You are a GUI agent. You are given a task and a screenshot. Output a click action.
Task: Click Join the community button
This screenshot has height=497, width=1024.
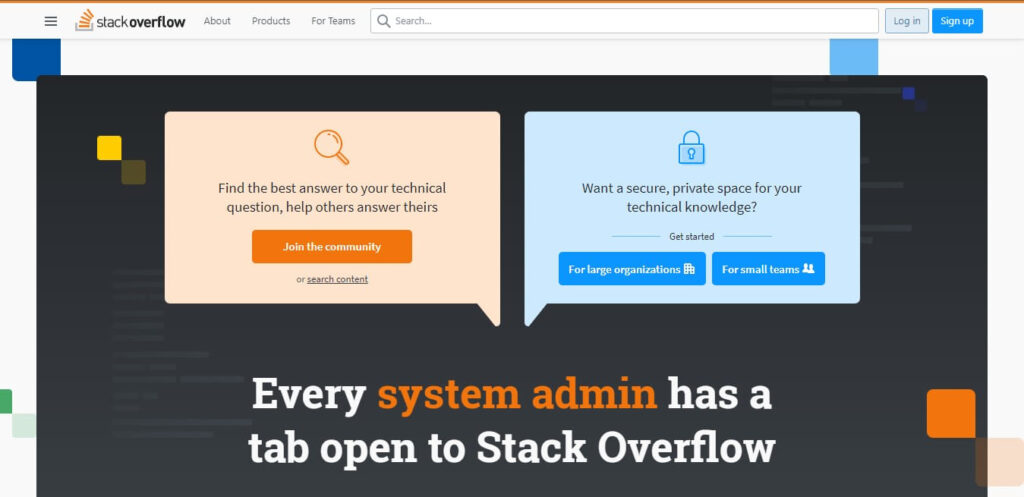click(332, 247)
